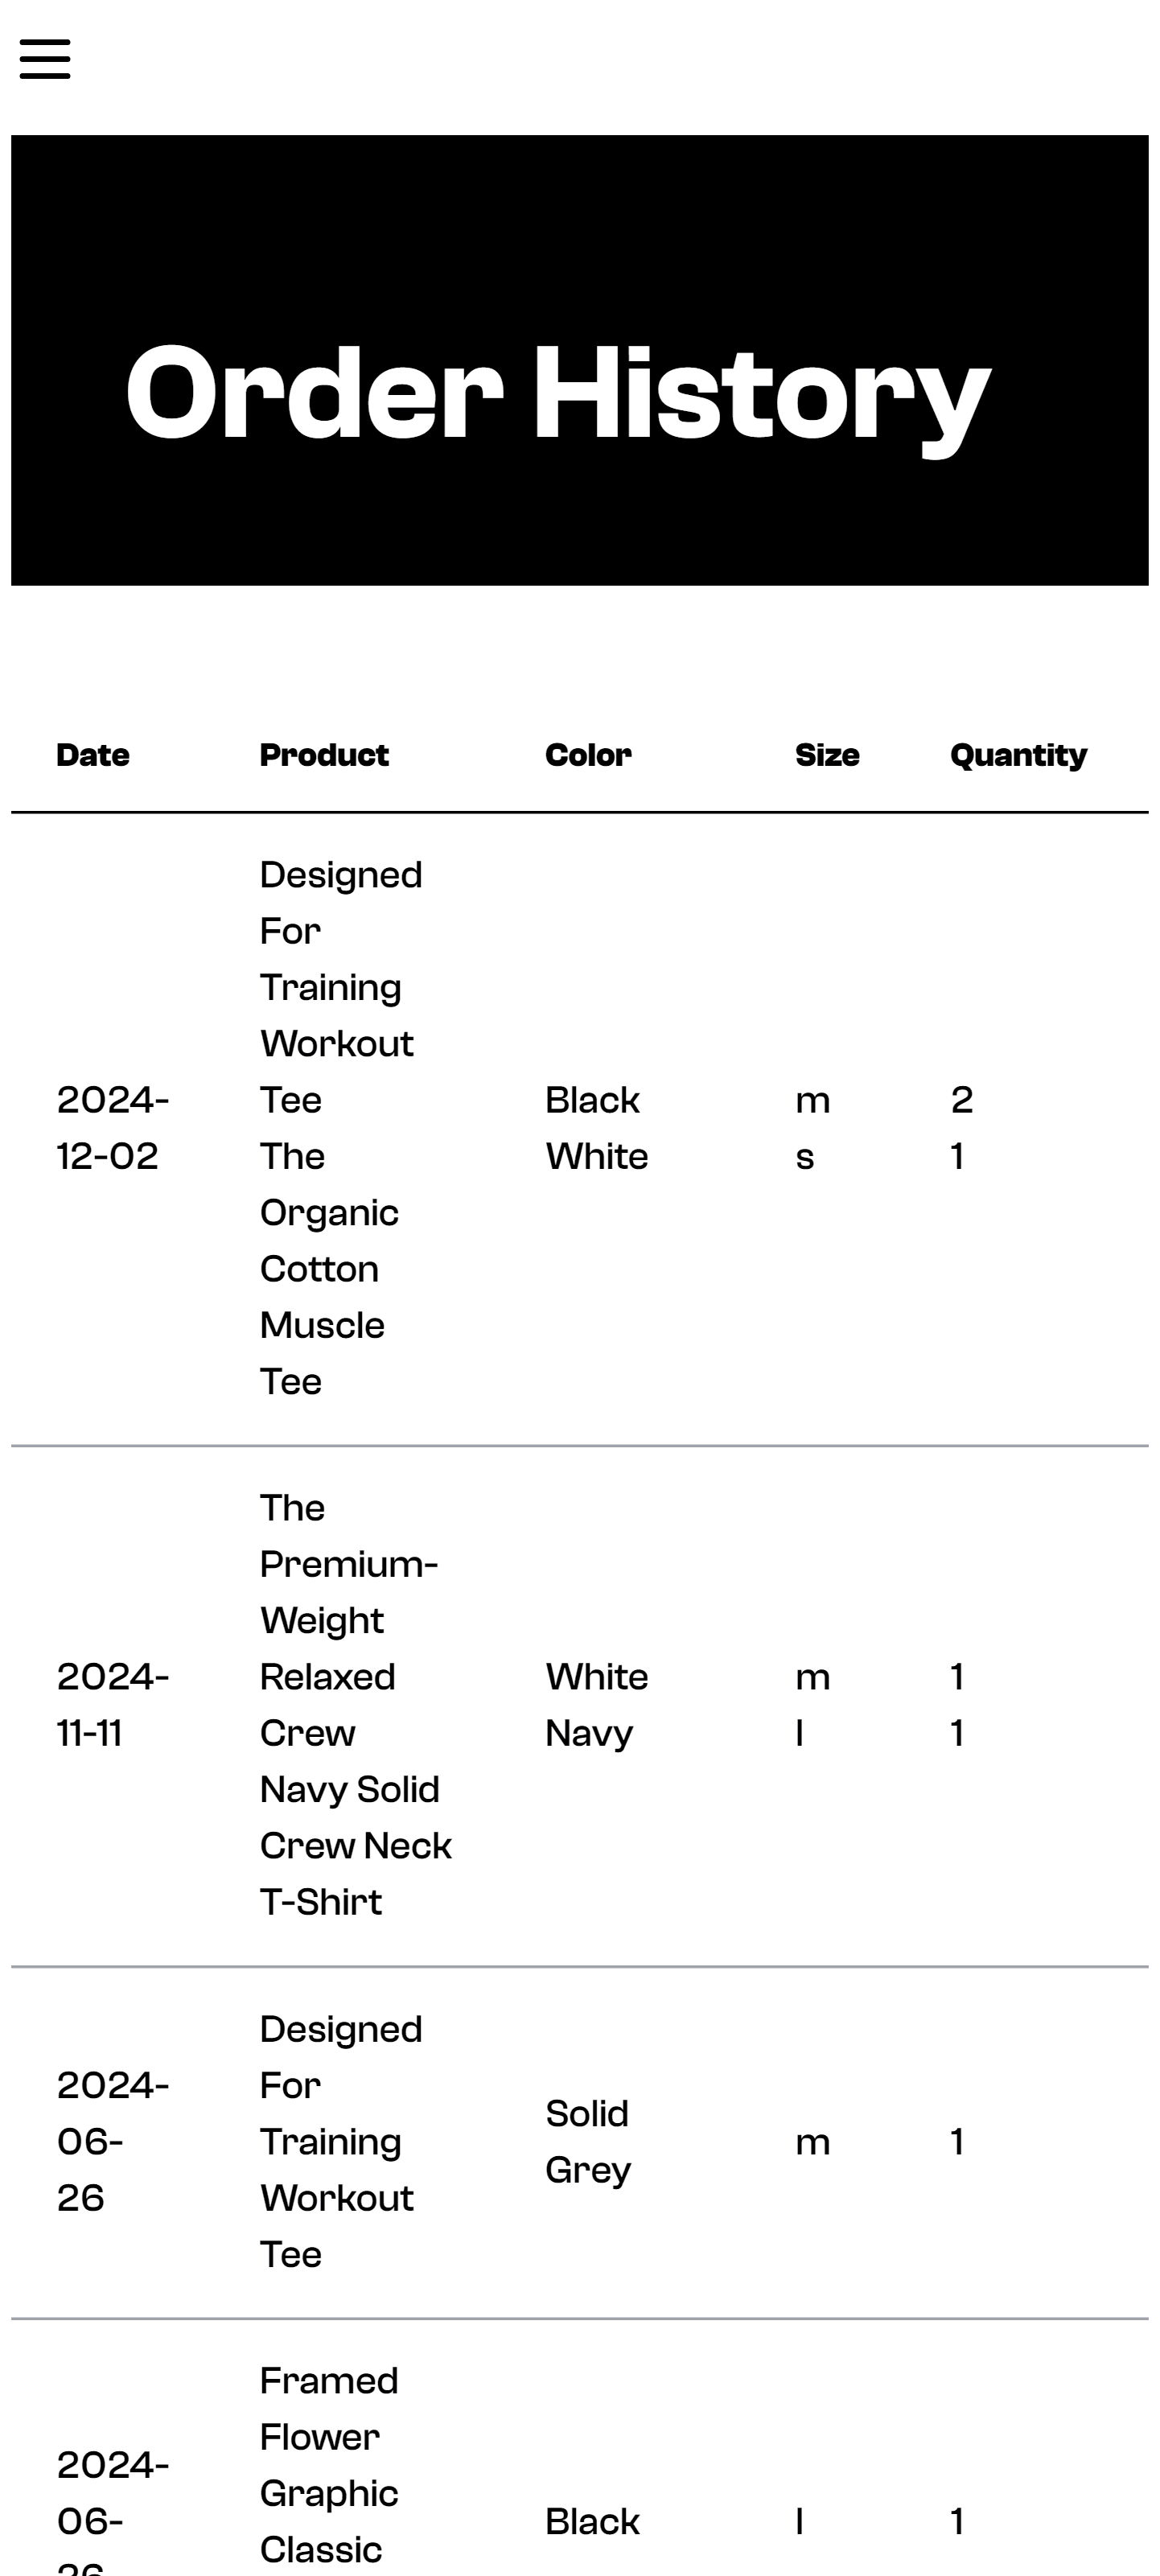Click the Navy color entry
This screenshot has height=2576, width=1160.
(588, 1733)
